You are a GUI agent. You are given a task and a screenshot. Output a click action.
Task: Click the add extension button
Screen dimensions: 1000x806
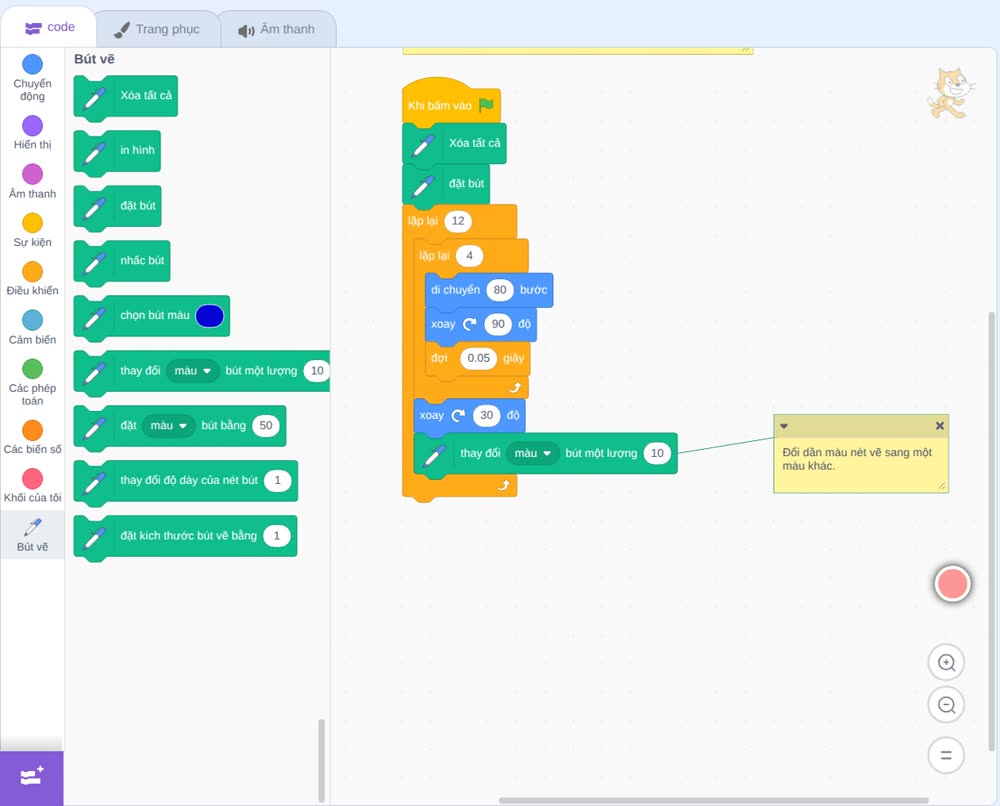pos(32,777)
